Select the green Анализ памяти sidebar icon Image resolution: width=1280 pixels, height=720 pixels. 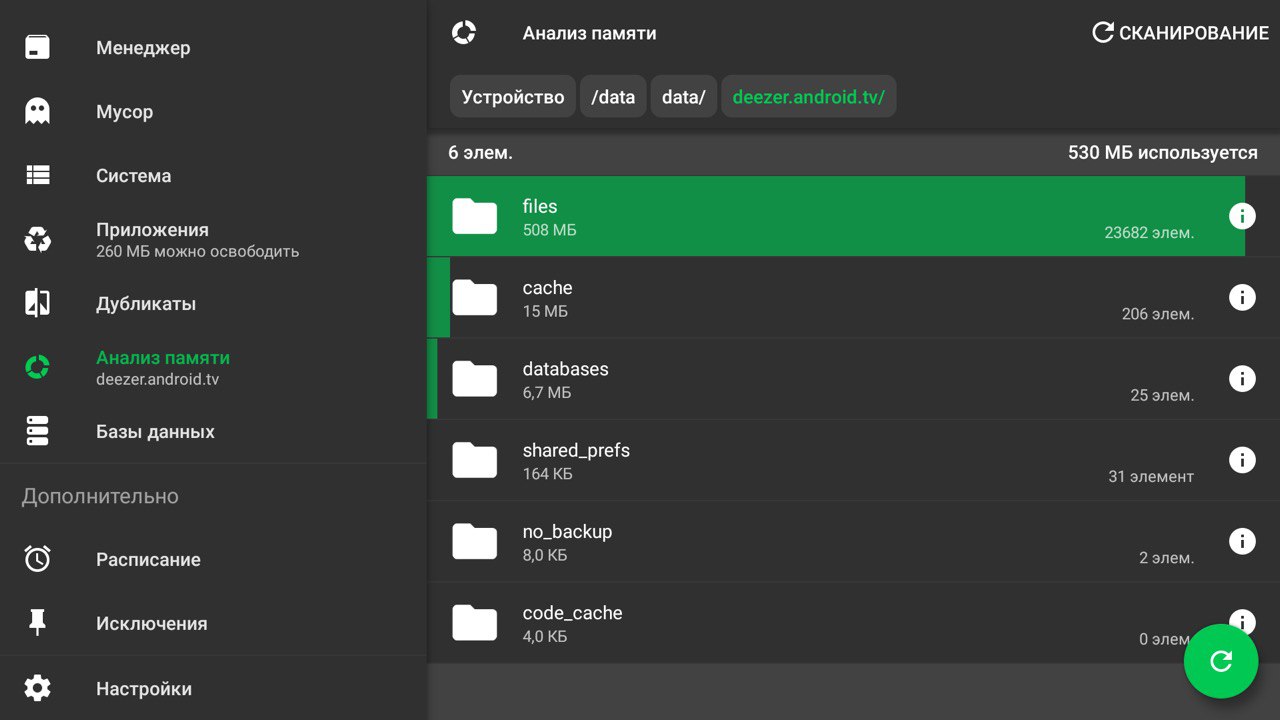pos(37,367)
